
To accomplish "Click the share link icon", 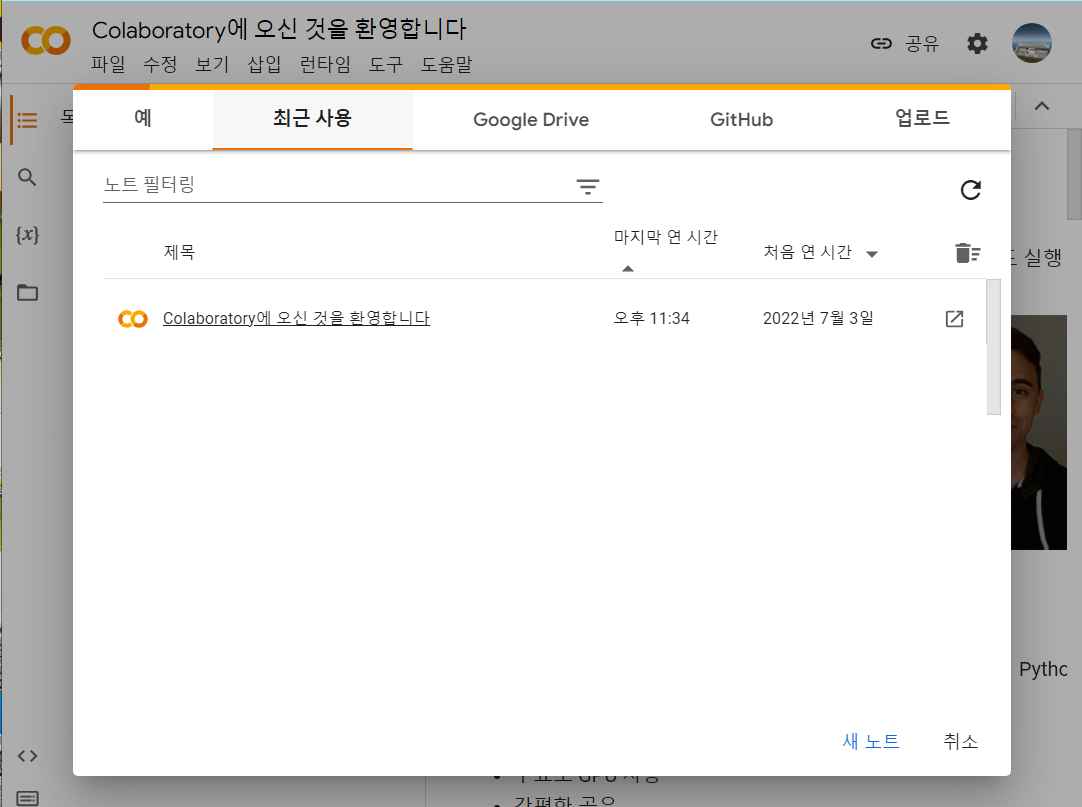I will (881, 43).
